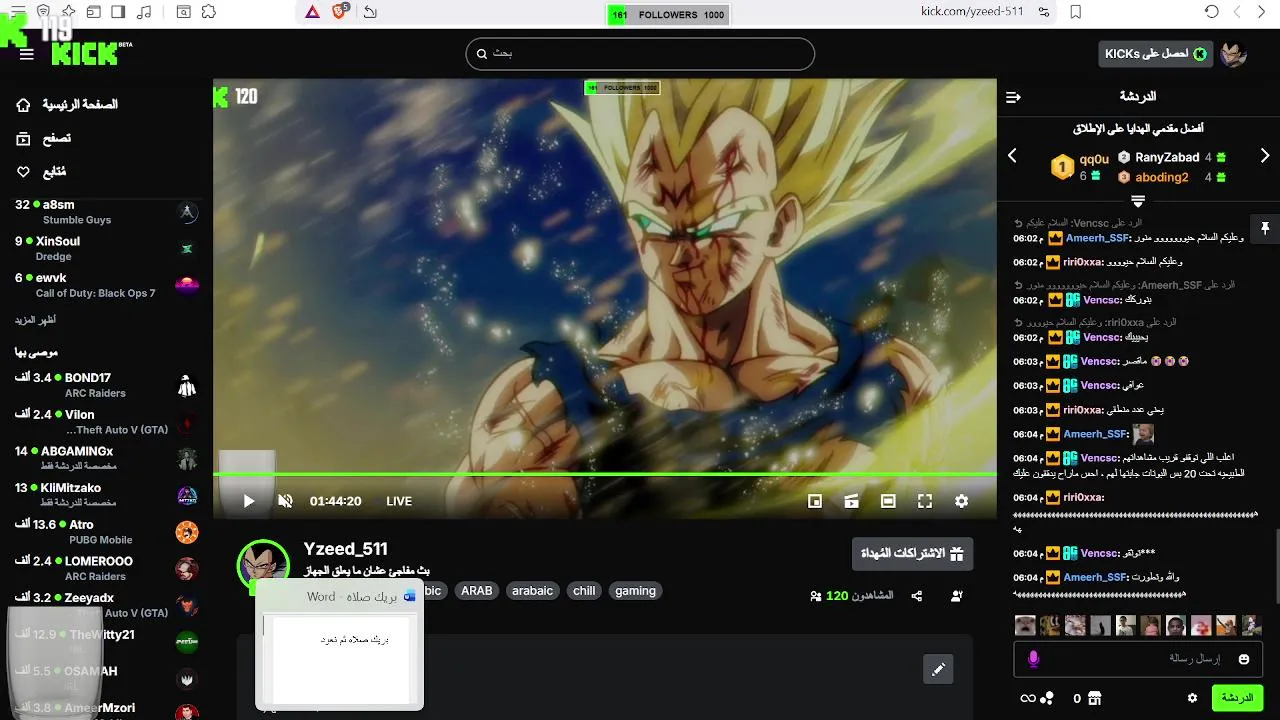Open recommended channel ABGAMINGx
Screen dimensions: 1280x720
click(105, 458)
